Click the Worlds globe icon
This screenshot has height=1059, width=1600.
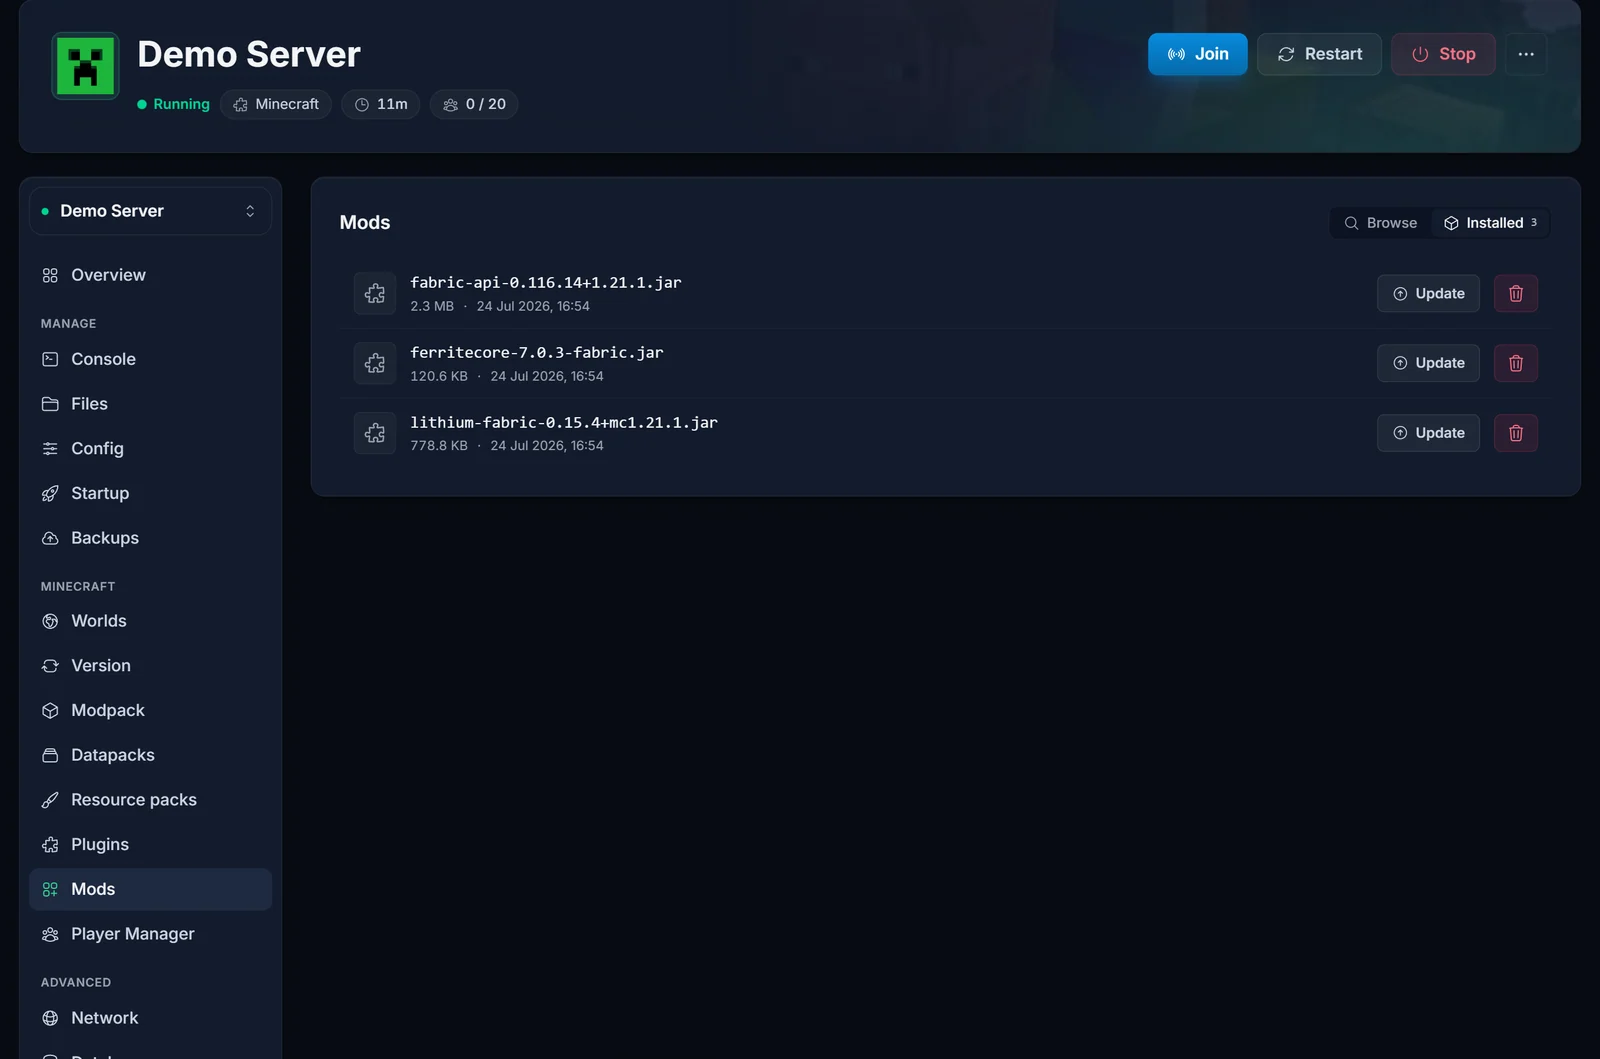pos(50,621)
